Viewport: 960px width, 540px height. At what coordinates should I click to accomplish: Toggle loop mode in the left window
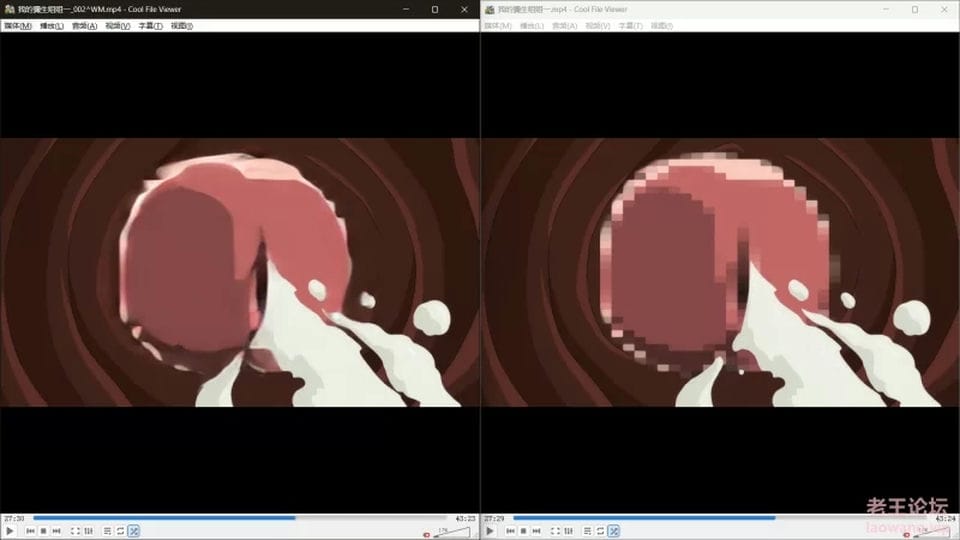121,531
